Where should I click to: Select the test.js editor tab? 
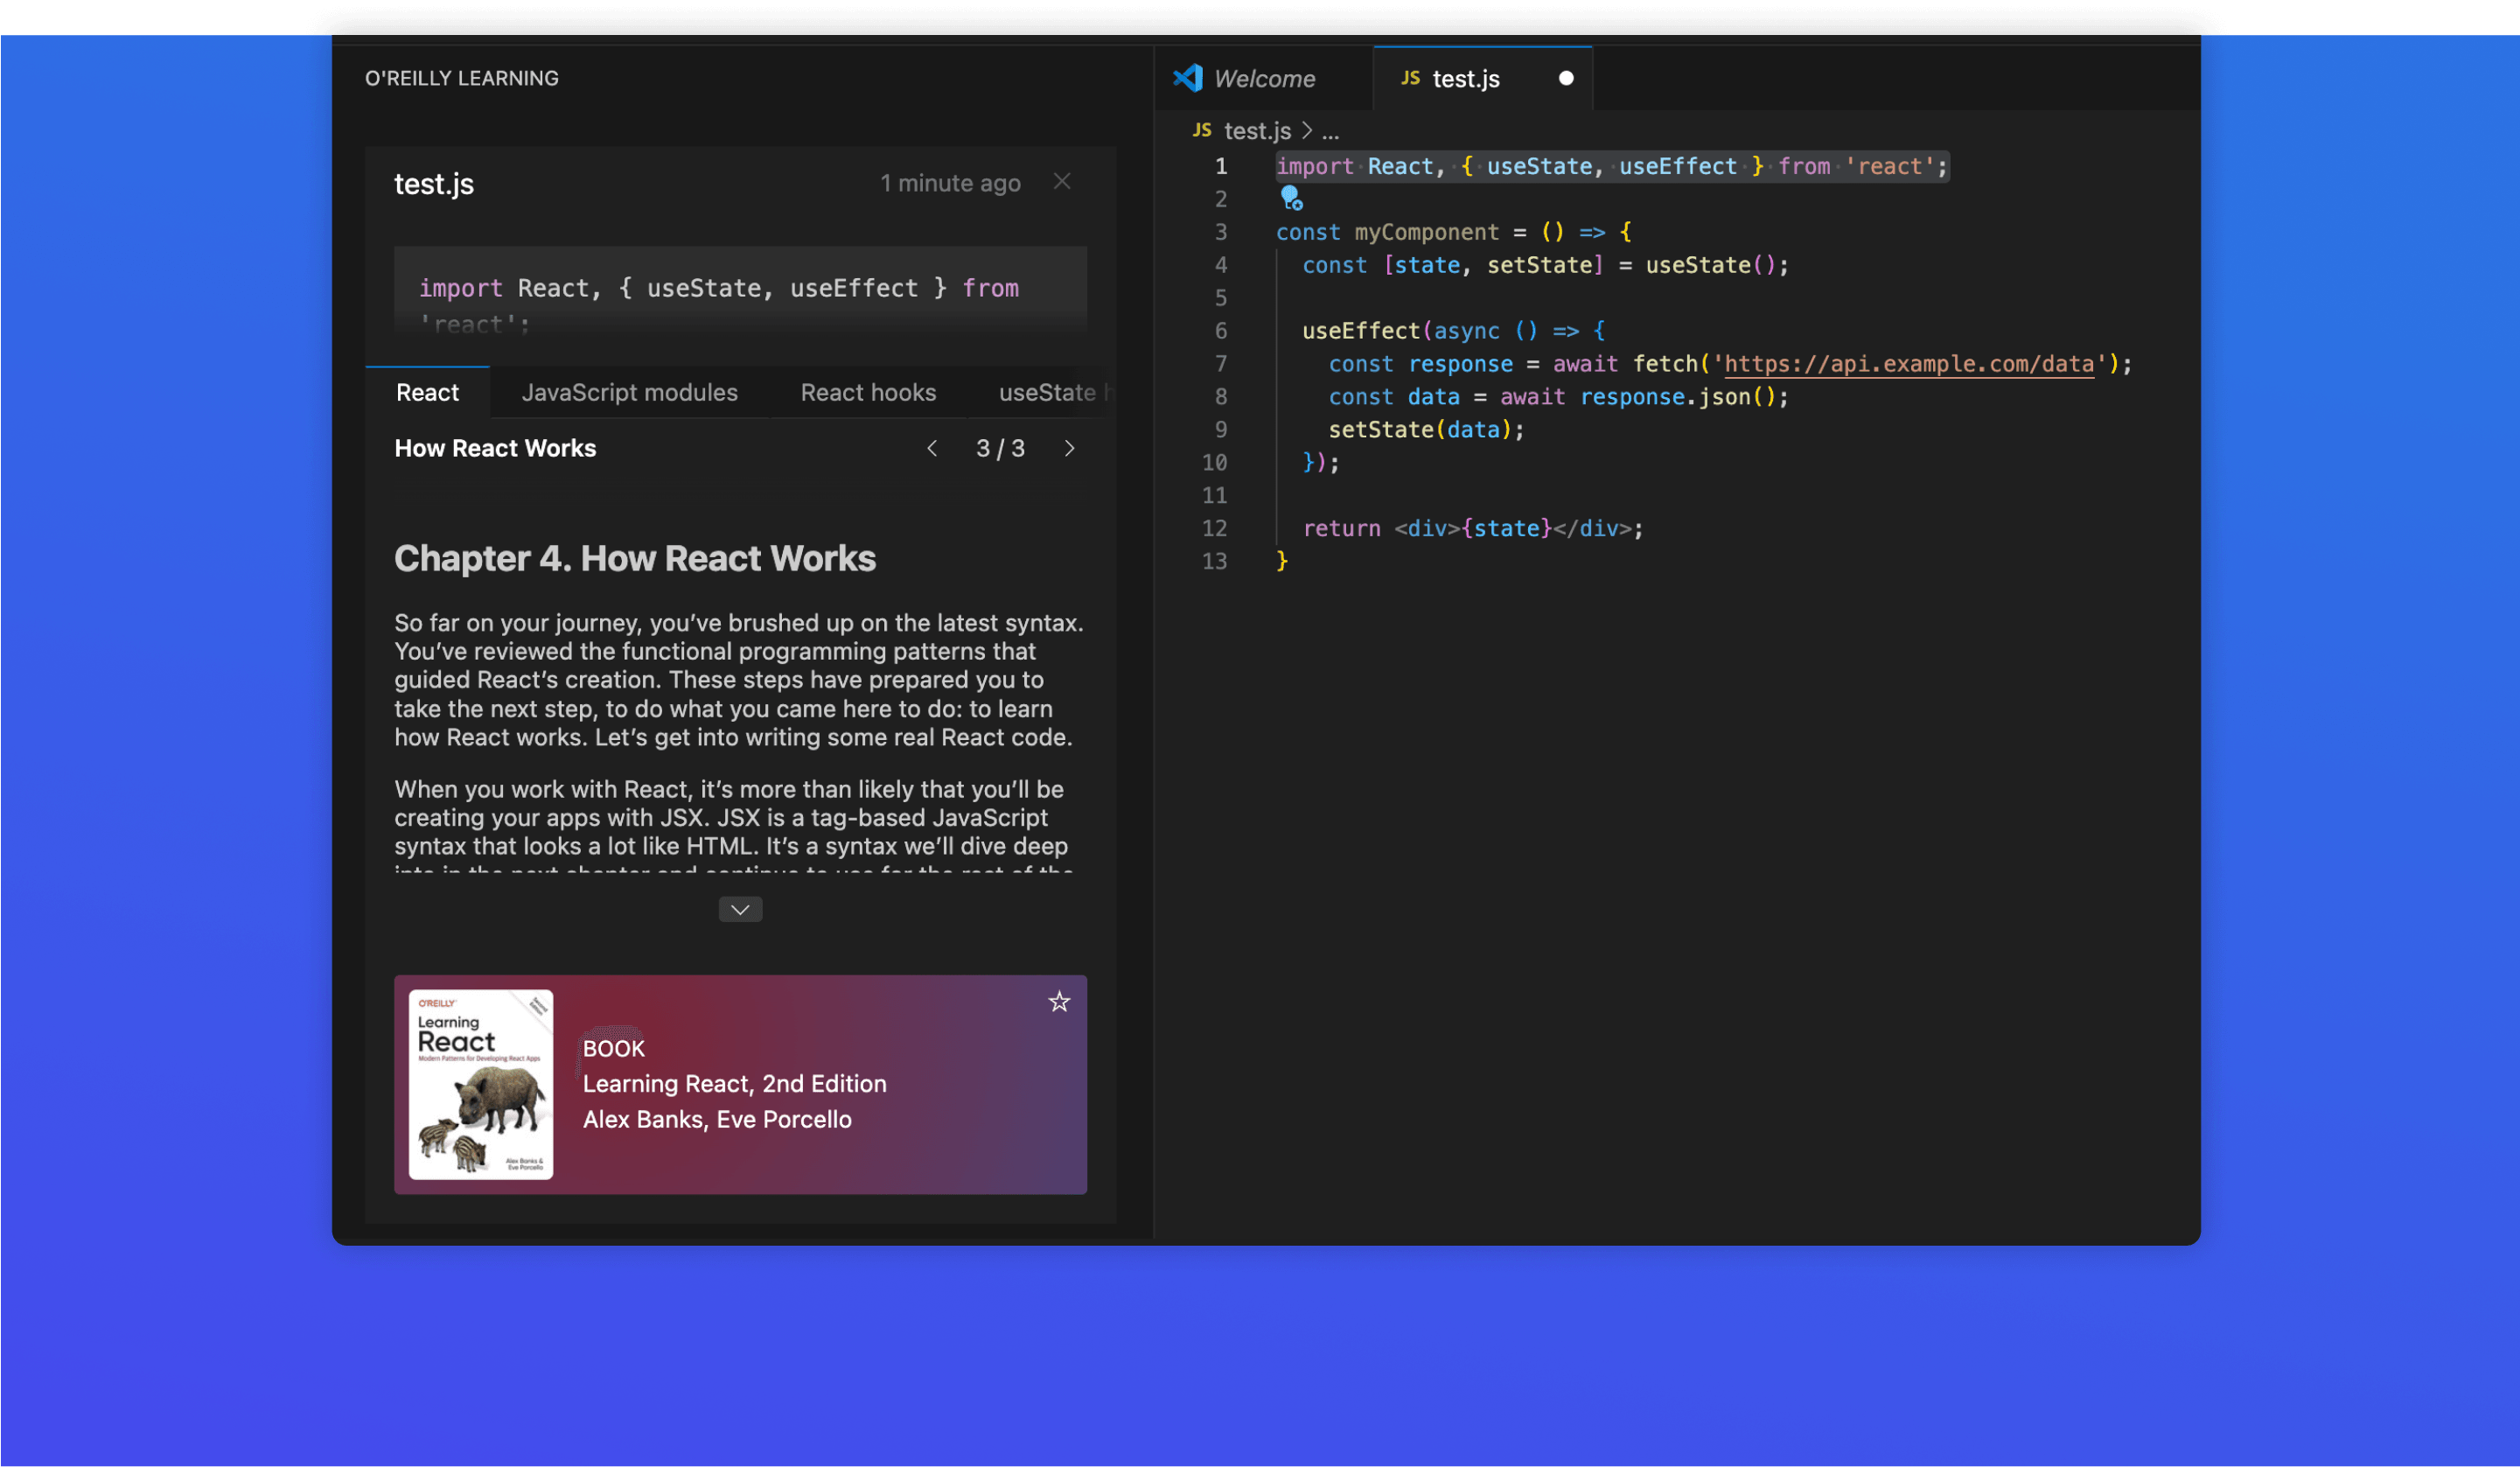pos(1483,79)
